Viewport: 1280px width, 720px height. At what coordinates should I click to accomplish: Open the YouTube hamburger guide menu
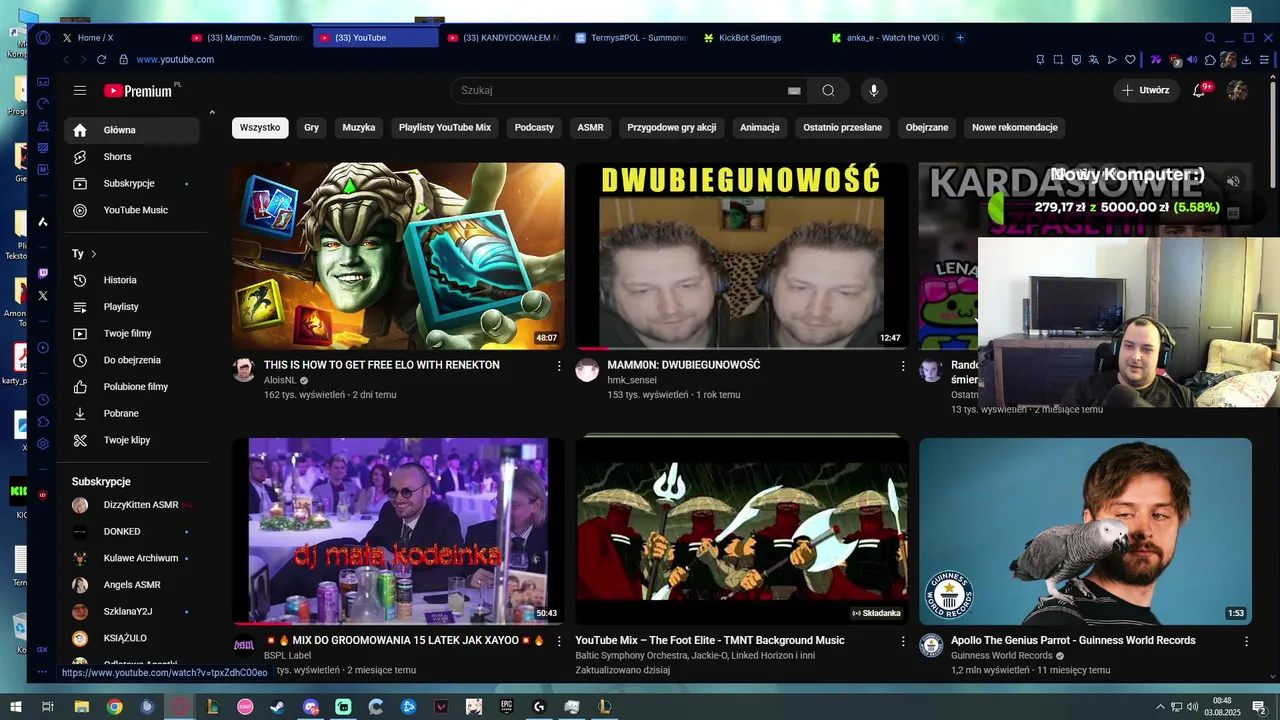pyautogui.click(x=80, y=90)
